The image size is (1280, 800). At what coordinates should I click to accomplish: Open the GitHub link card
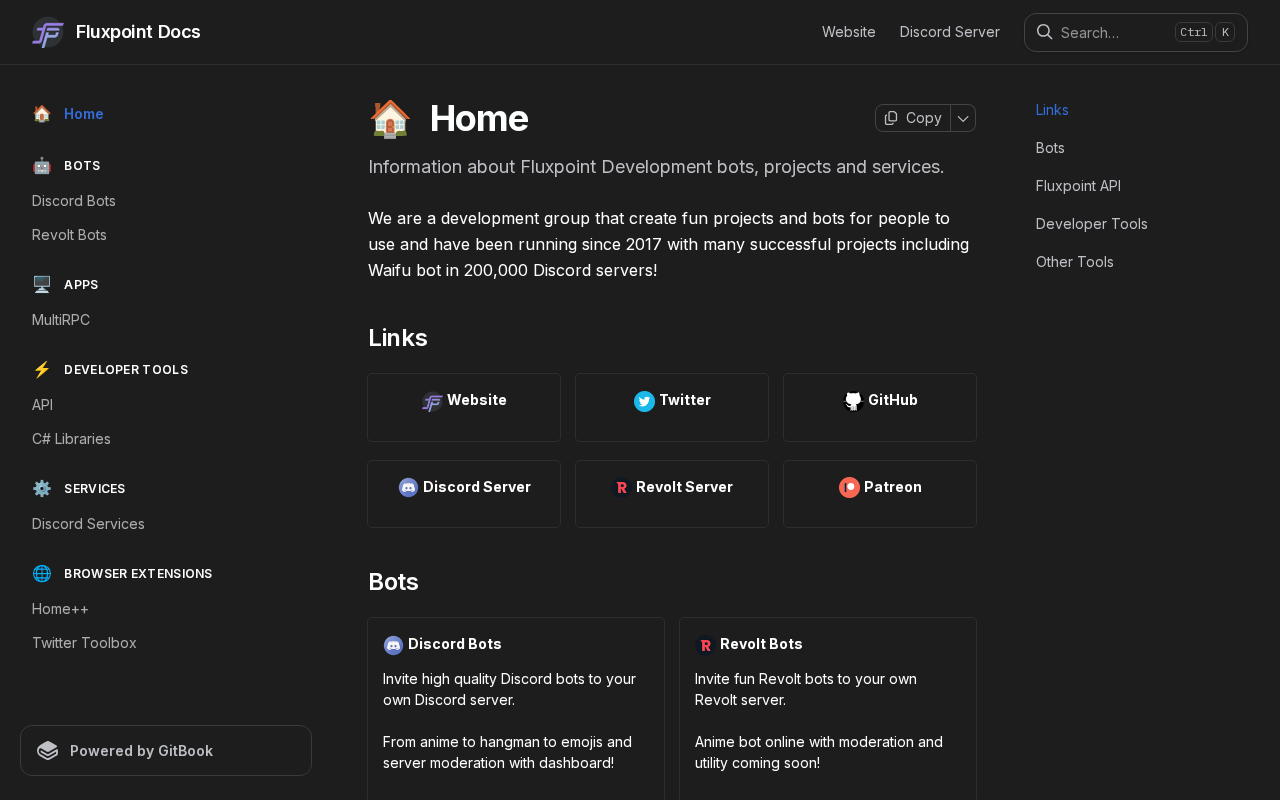[880, 407]
